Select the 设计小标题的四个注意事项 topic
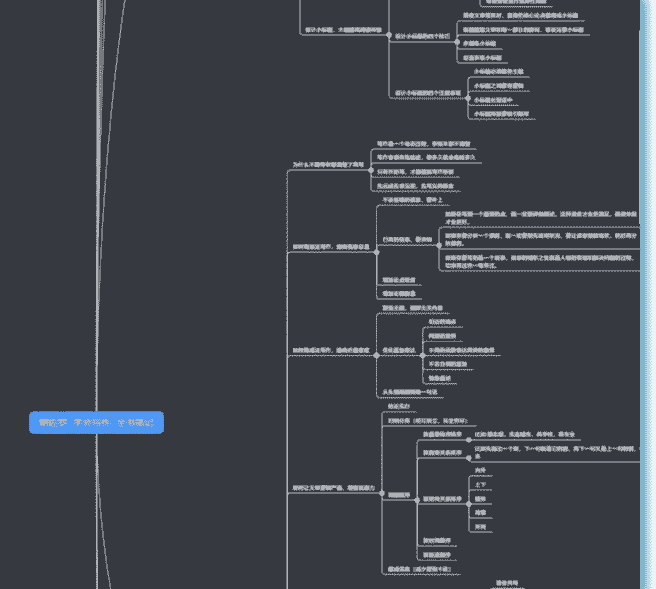 click(428, 93)
